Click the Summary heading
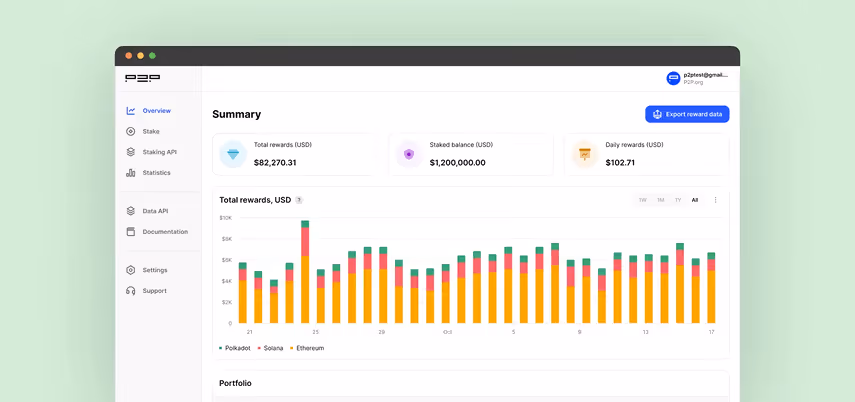Viewport: 855px width, 402px height. pos(237,115)
